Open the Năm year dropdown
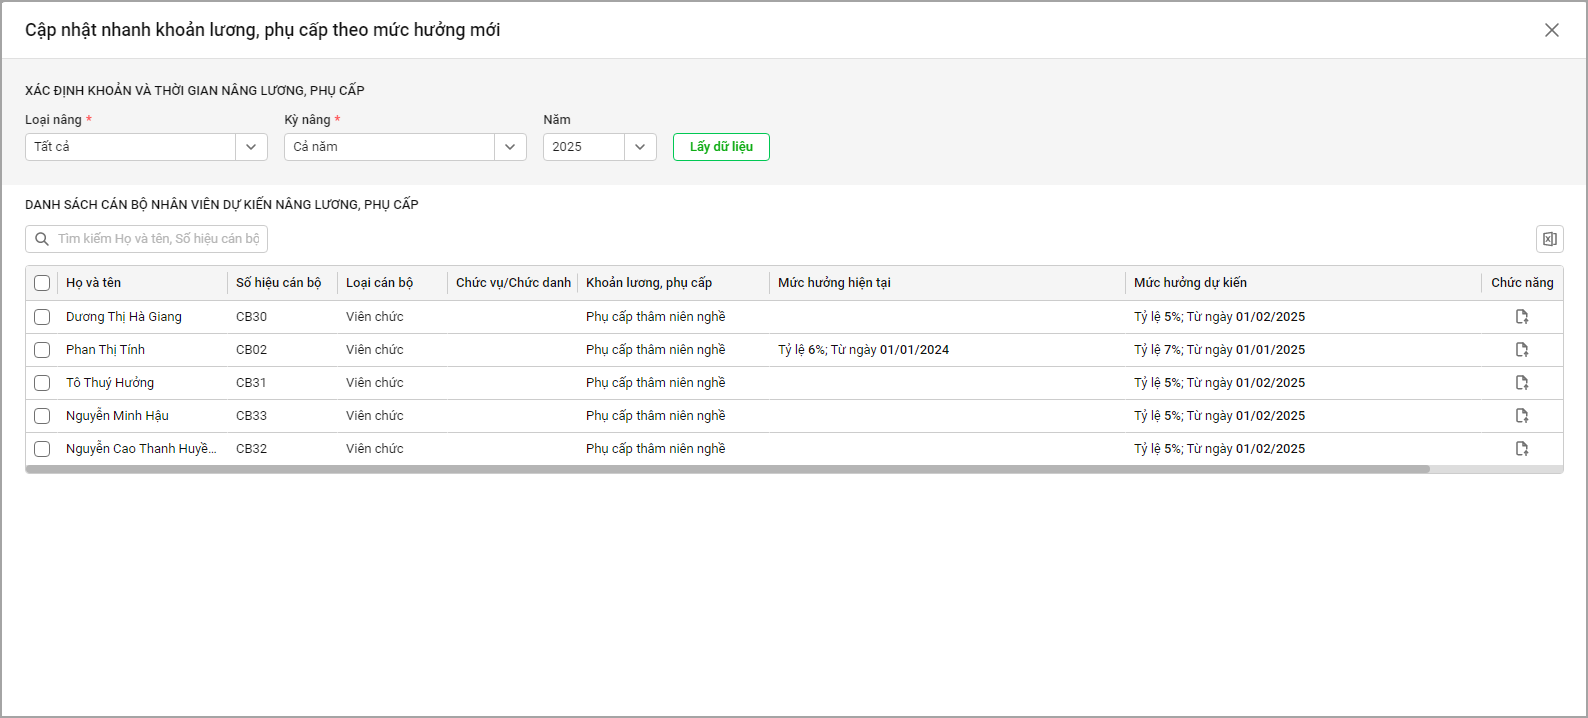This screenshot has width=1588, height=718. click(640, 147)
